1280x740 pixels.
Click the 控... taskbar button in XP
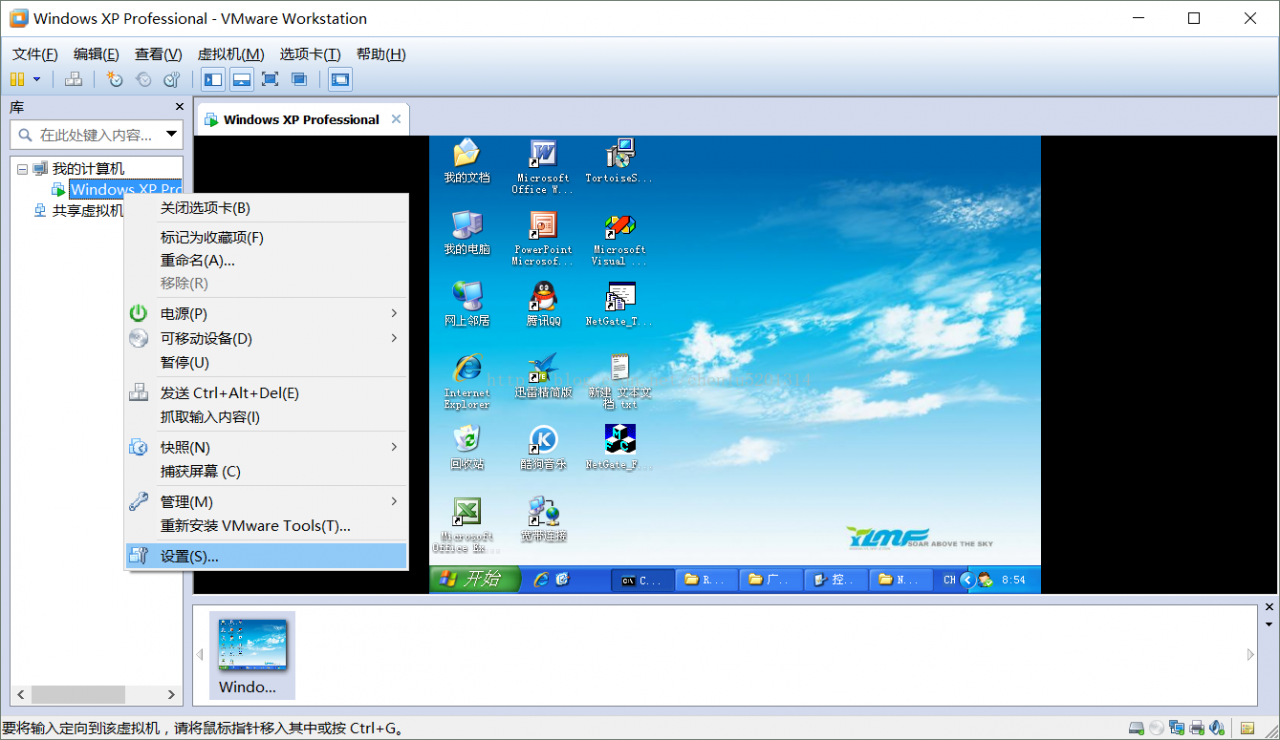click(836, 579)
